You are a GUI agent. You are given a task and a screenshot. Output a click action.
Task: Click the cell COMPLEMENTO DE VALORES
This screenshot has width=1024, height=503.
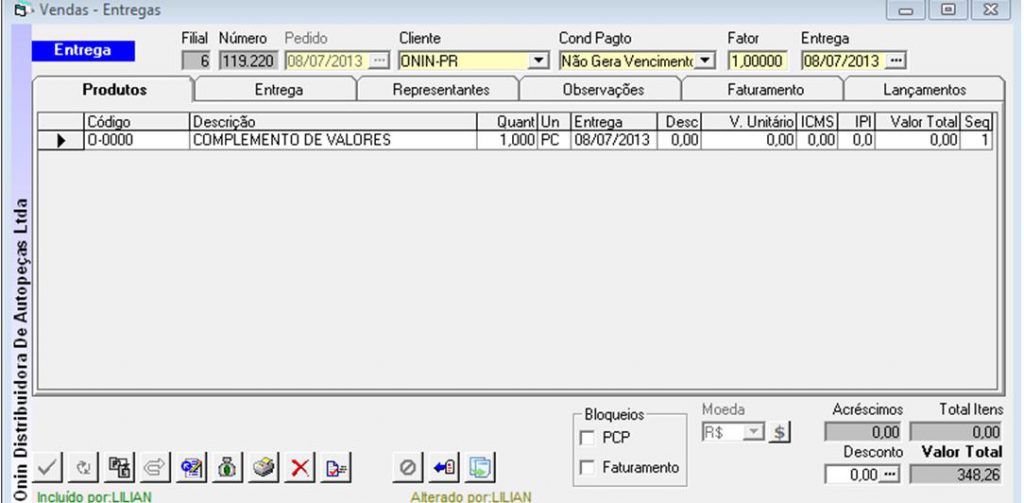coord(333,140)
